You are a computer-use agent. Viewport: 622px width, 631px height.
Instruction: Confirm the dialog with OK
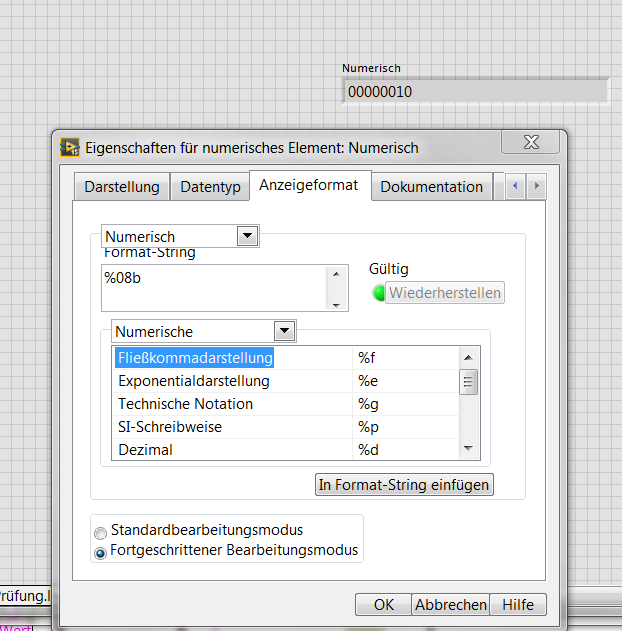(383, 604)
